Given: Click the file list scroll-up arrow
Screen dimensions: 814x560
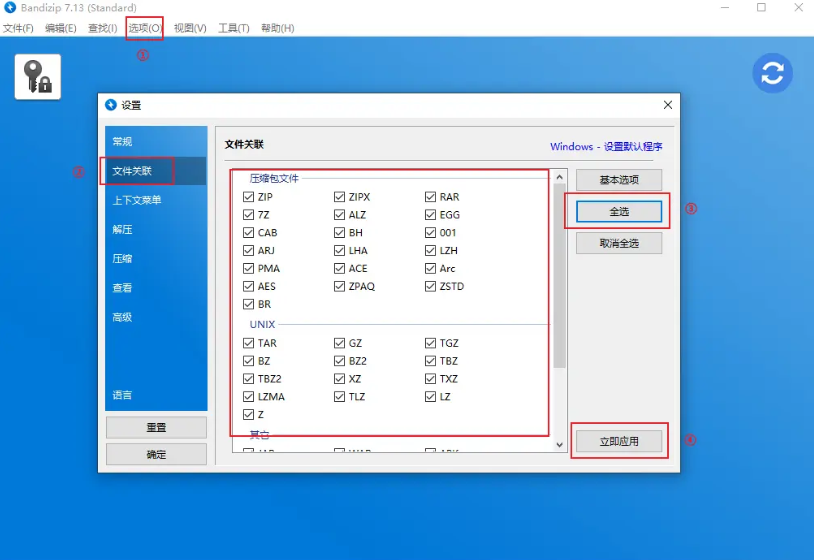Looking at the screenshot, I should coord(560,177).
